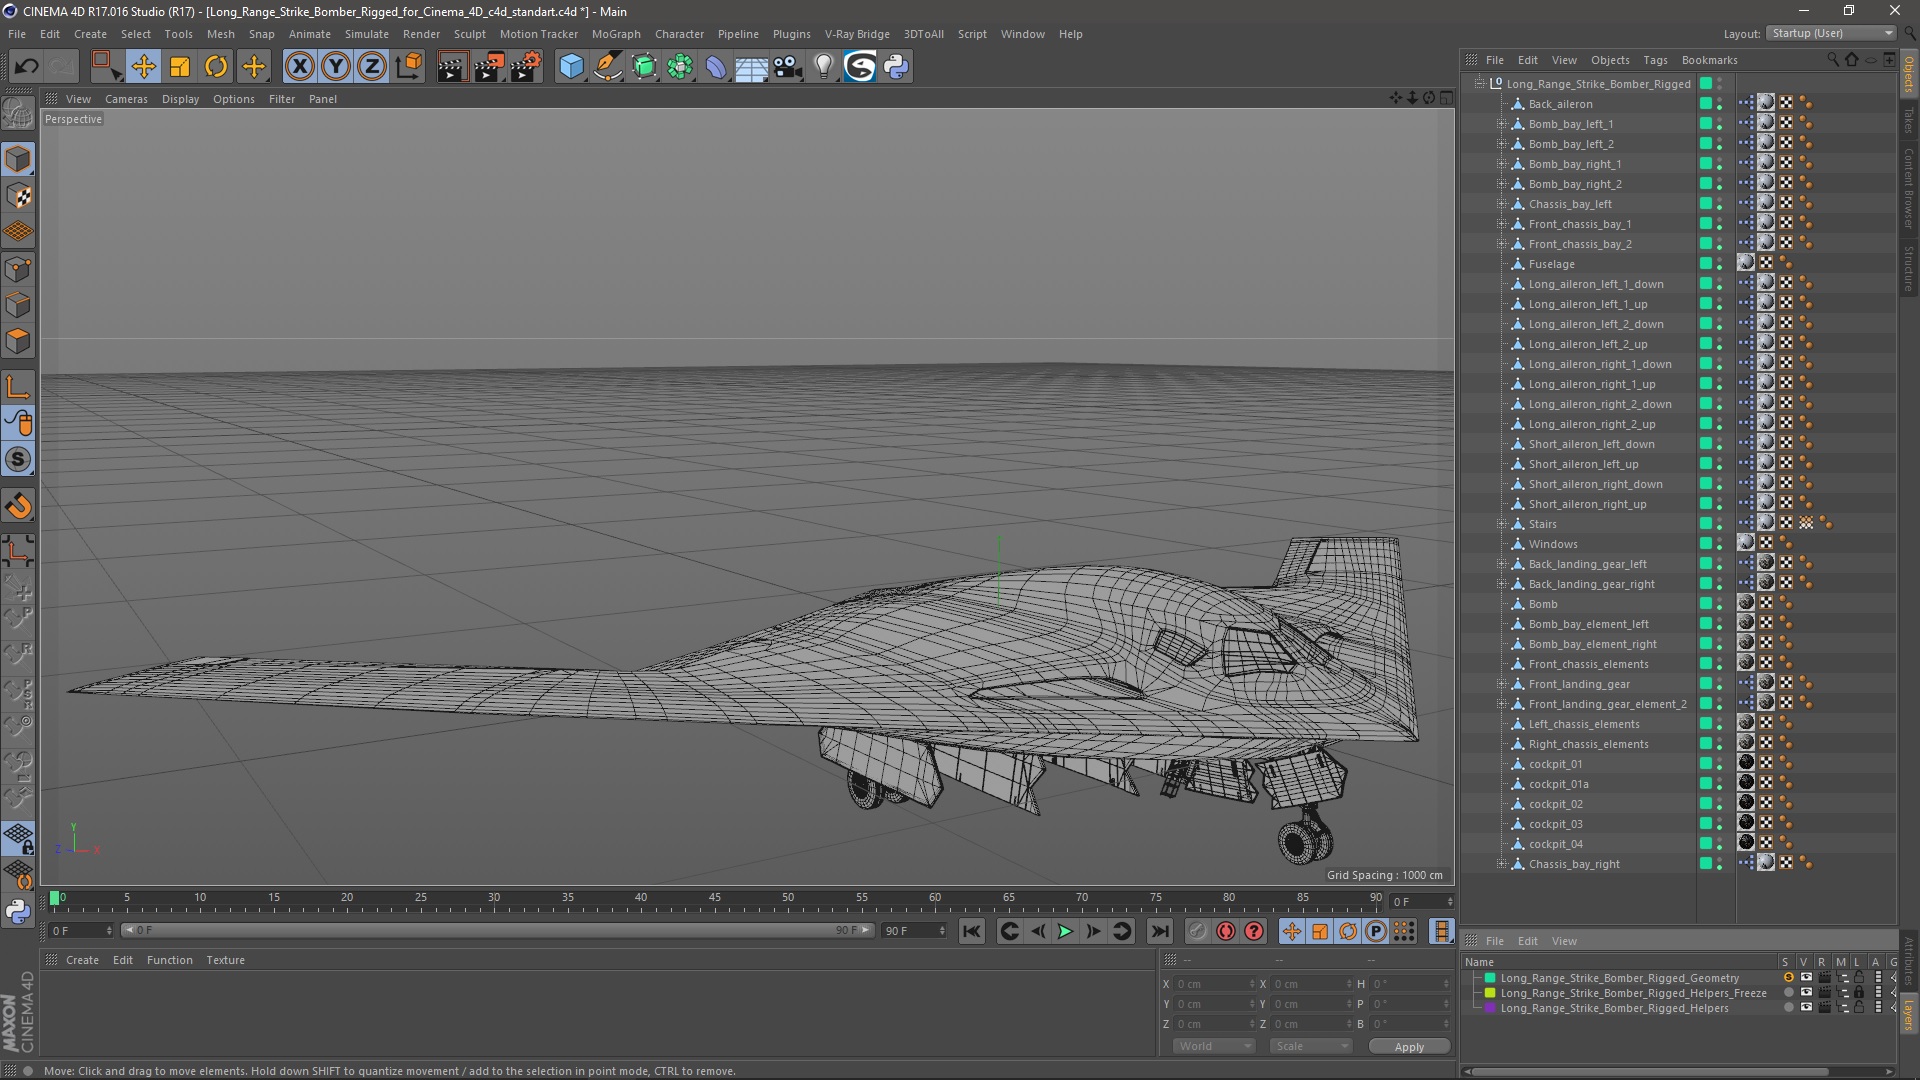This screenshot has height=1080, width=1920.
Task: Click the Undo arrow icon
Action: [x=27, y=67]
